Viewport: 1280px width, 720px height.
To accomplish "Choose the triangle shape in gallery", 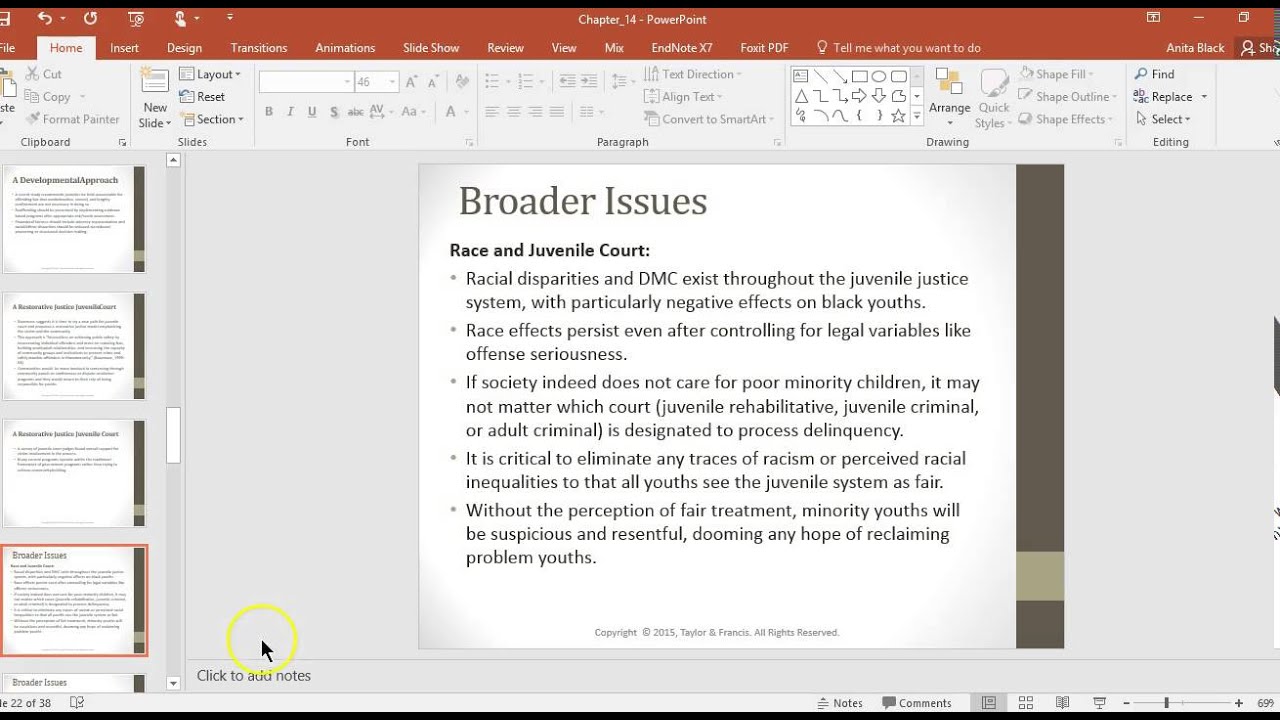I will (801, 96).
